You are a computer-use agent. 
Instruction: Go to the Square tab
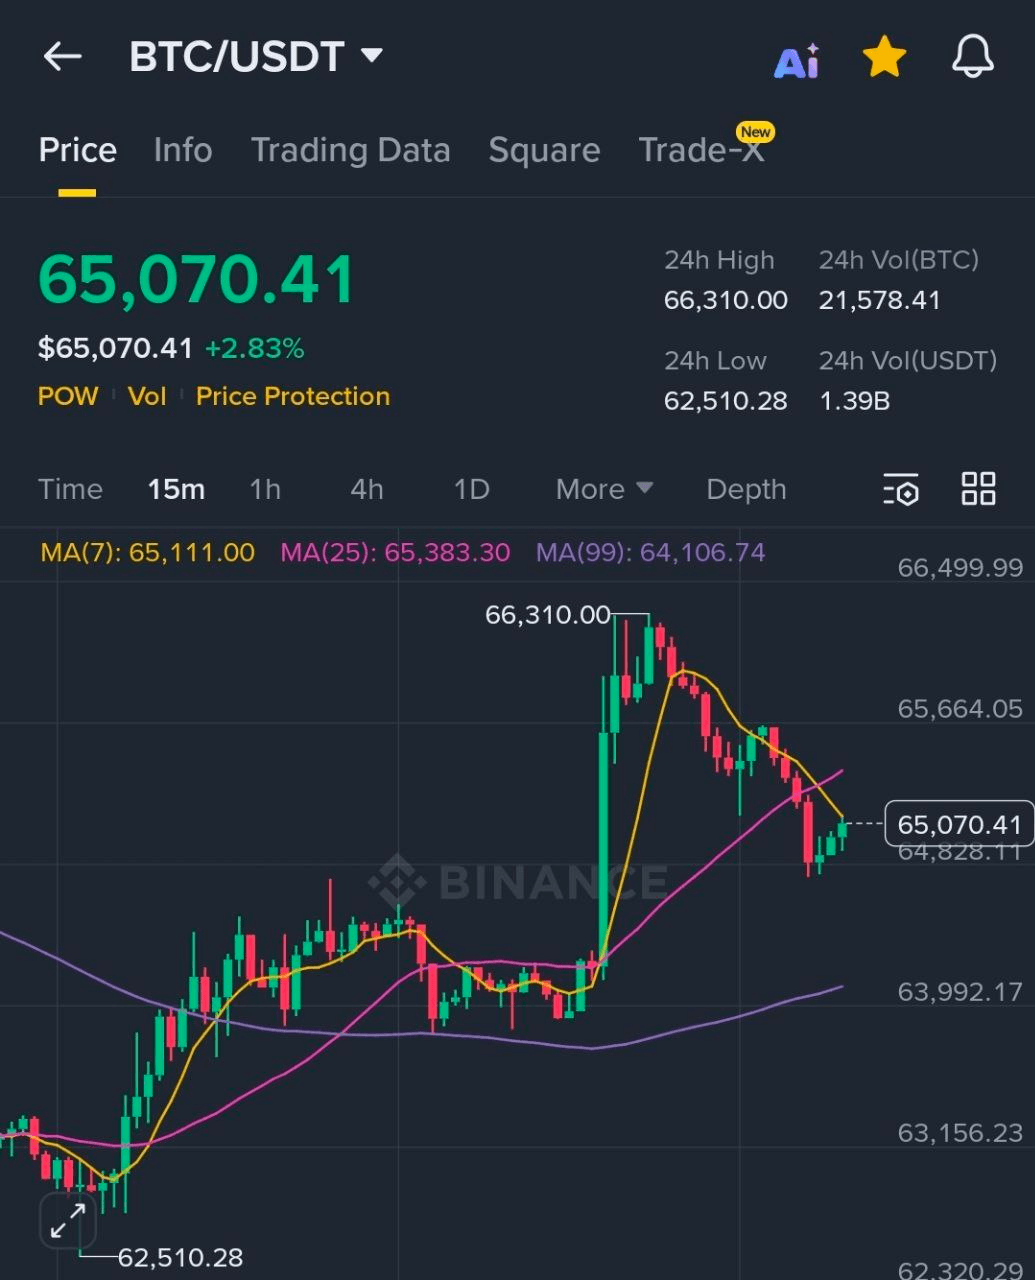coord(544,150)
